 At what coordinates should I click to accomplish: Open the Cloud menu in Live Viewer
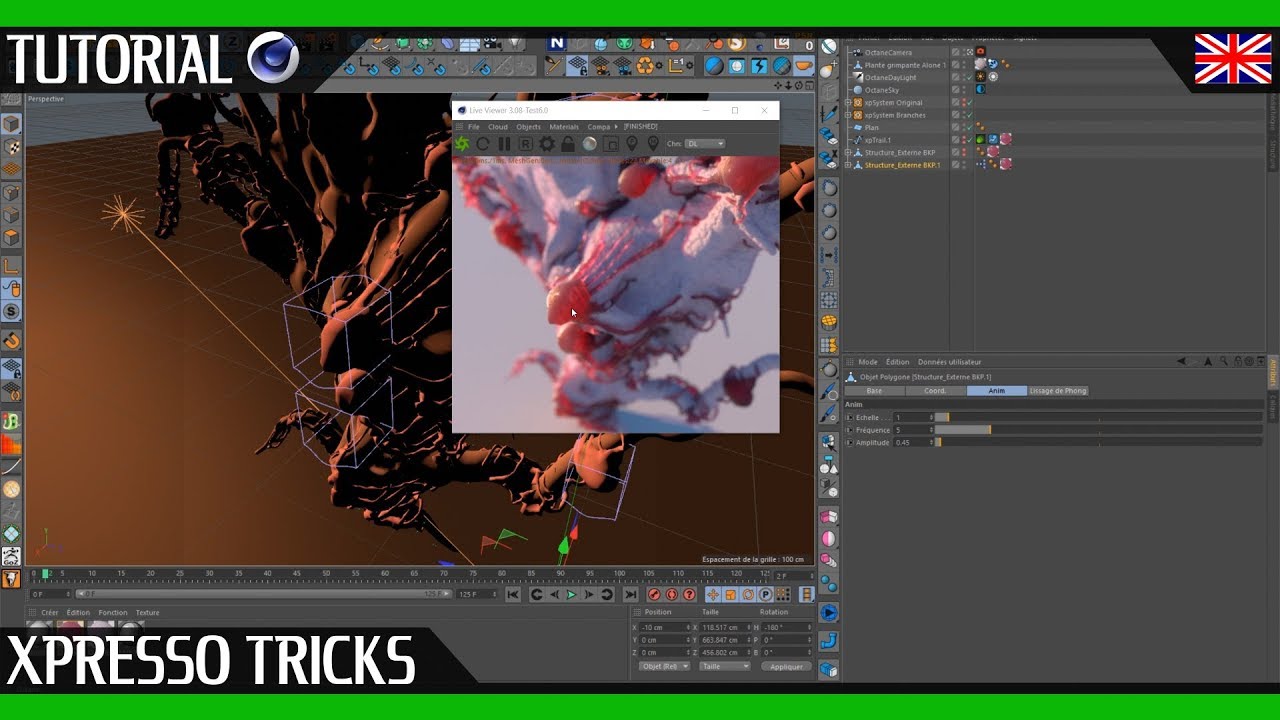(498, 127)
